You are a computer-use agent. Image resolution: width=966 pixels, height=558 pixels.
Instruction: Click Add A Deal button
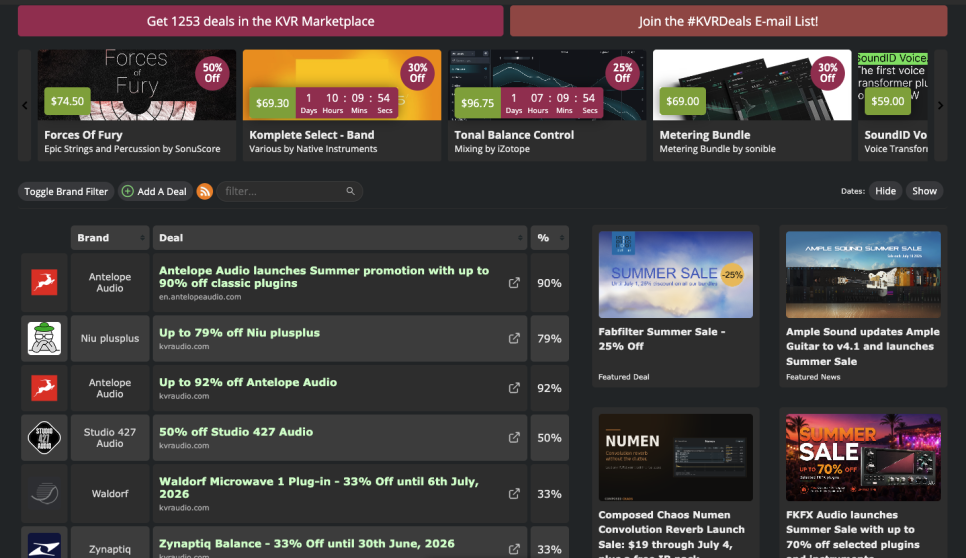pyautogui.click(x=155, y=192)
